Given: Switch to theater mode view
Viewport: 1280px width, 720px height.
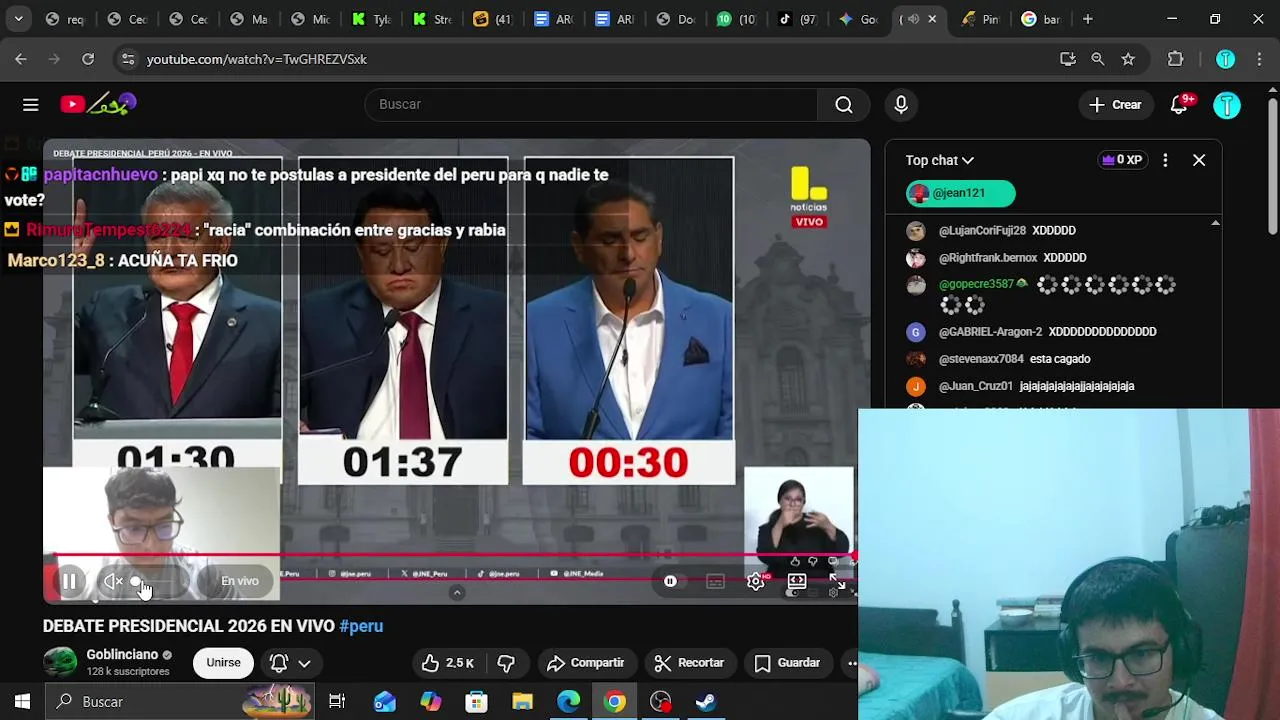Looking at the screenshot, I should (797, 581).
